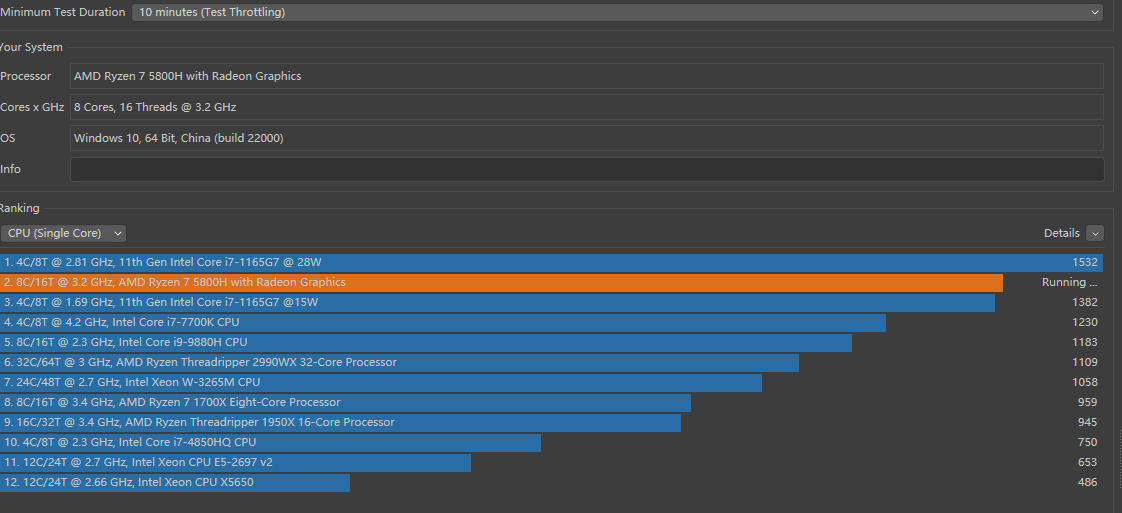Viewport: 1122px width, 513px height.
Task: Click the score value 486
Action: pos(1088,483)
